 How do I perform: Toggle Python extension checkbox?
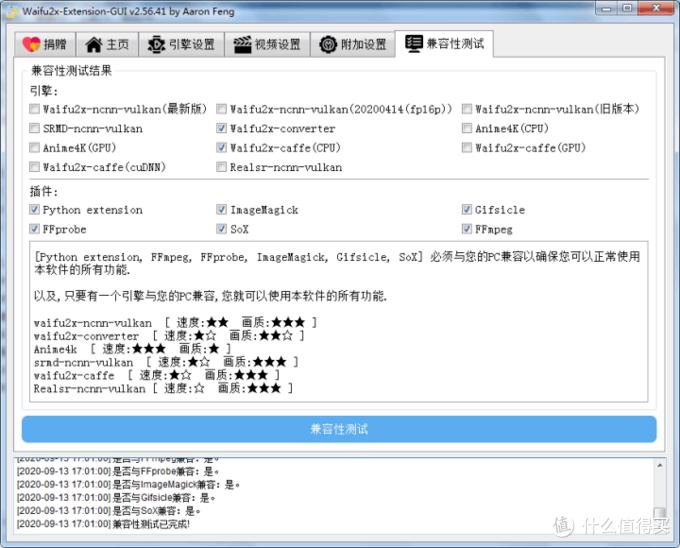(34, 210)
